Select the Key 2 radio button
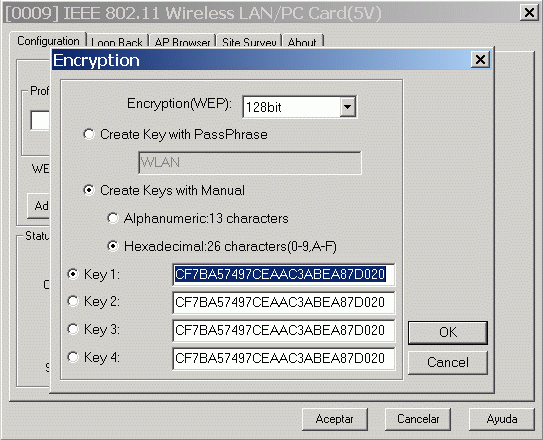The height and width of the screenshot is (440, 543). pyautogui.click(x=73, y=301)
